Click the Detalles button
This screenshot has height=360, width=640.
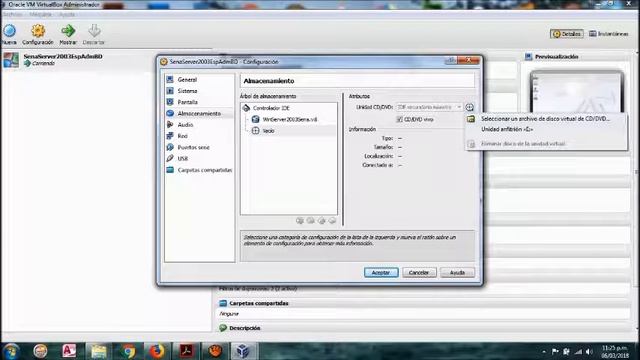[567, 34]
